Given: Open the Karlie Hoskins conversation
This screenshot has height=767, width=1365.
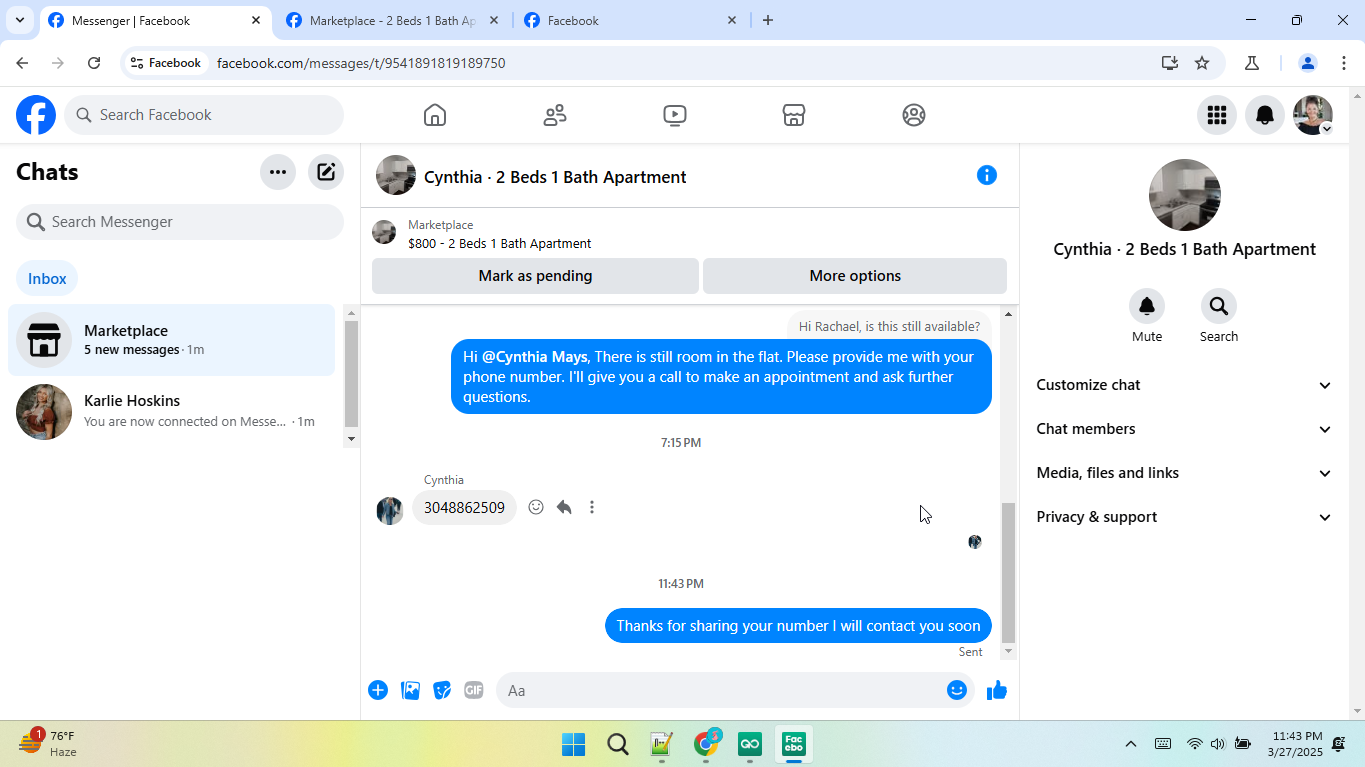Looking at the screenshot, I should pos(171,411).
